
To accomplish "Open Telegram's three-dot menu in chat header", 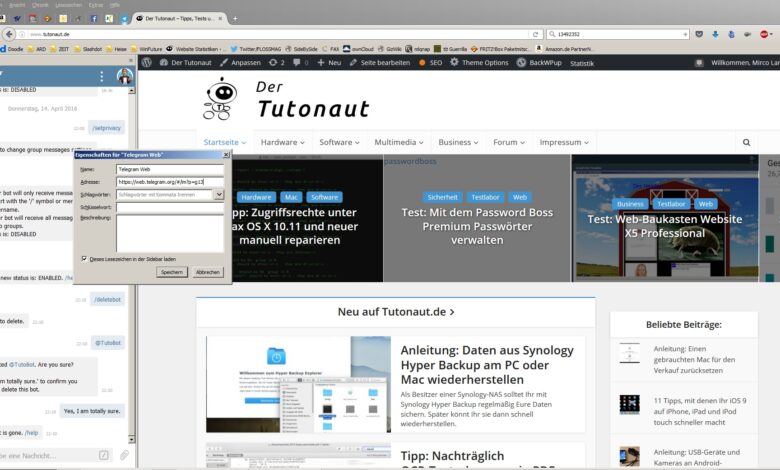I will (x=101, y=77).
